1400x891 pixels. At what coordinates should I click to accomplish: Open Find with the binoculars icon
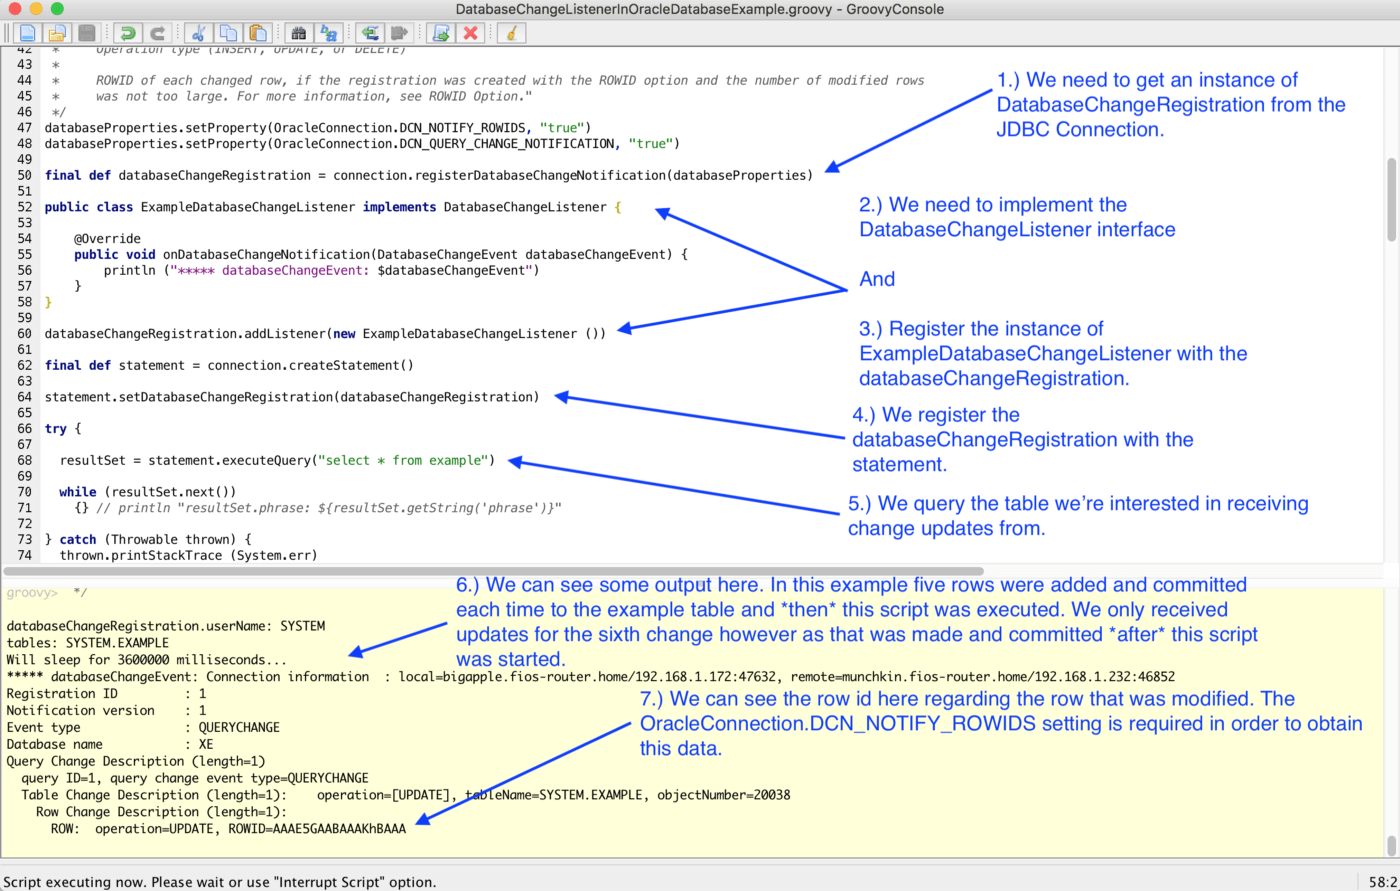click(300, 32)
